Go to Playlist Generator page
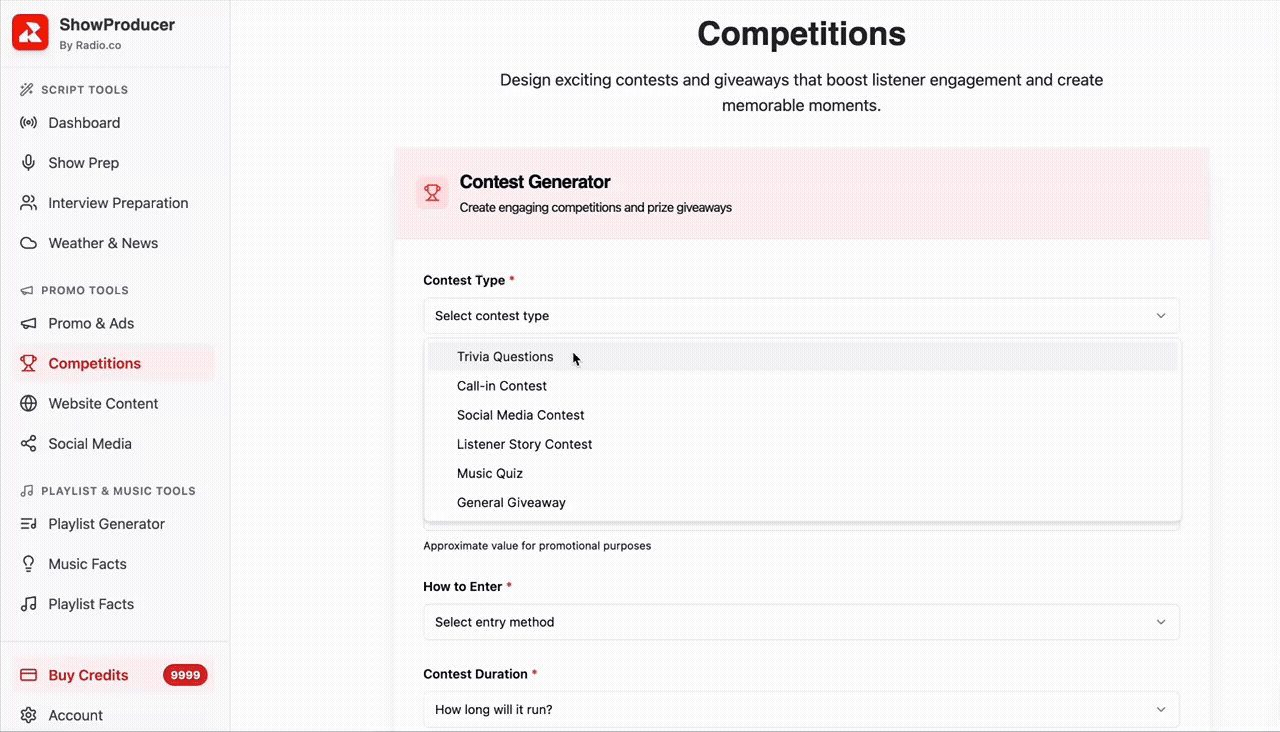This screenshot has width=1280, height=732. coord(106,524)
